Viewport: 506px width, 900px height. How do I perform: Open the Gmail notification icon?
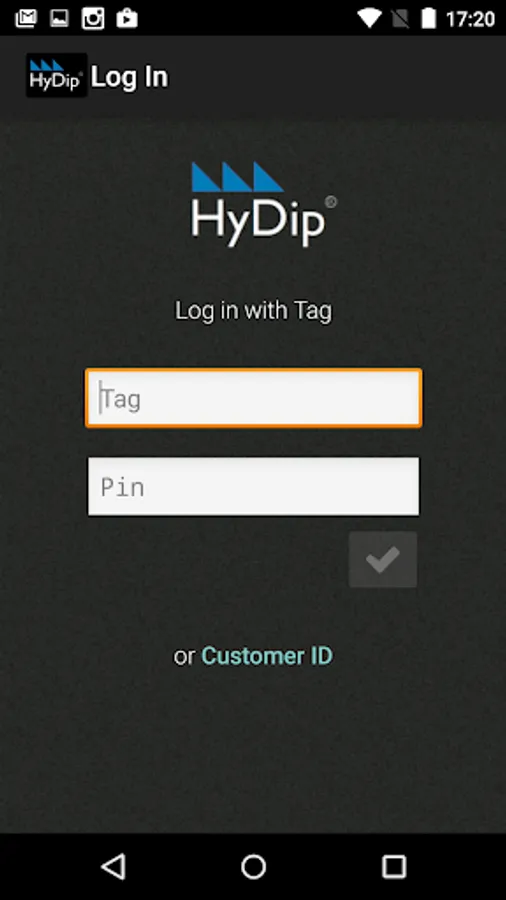(x=26, y=18)
